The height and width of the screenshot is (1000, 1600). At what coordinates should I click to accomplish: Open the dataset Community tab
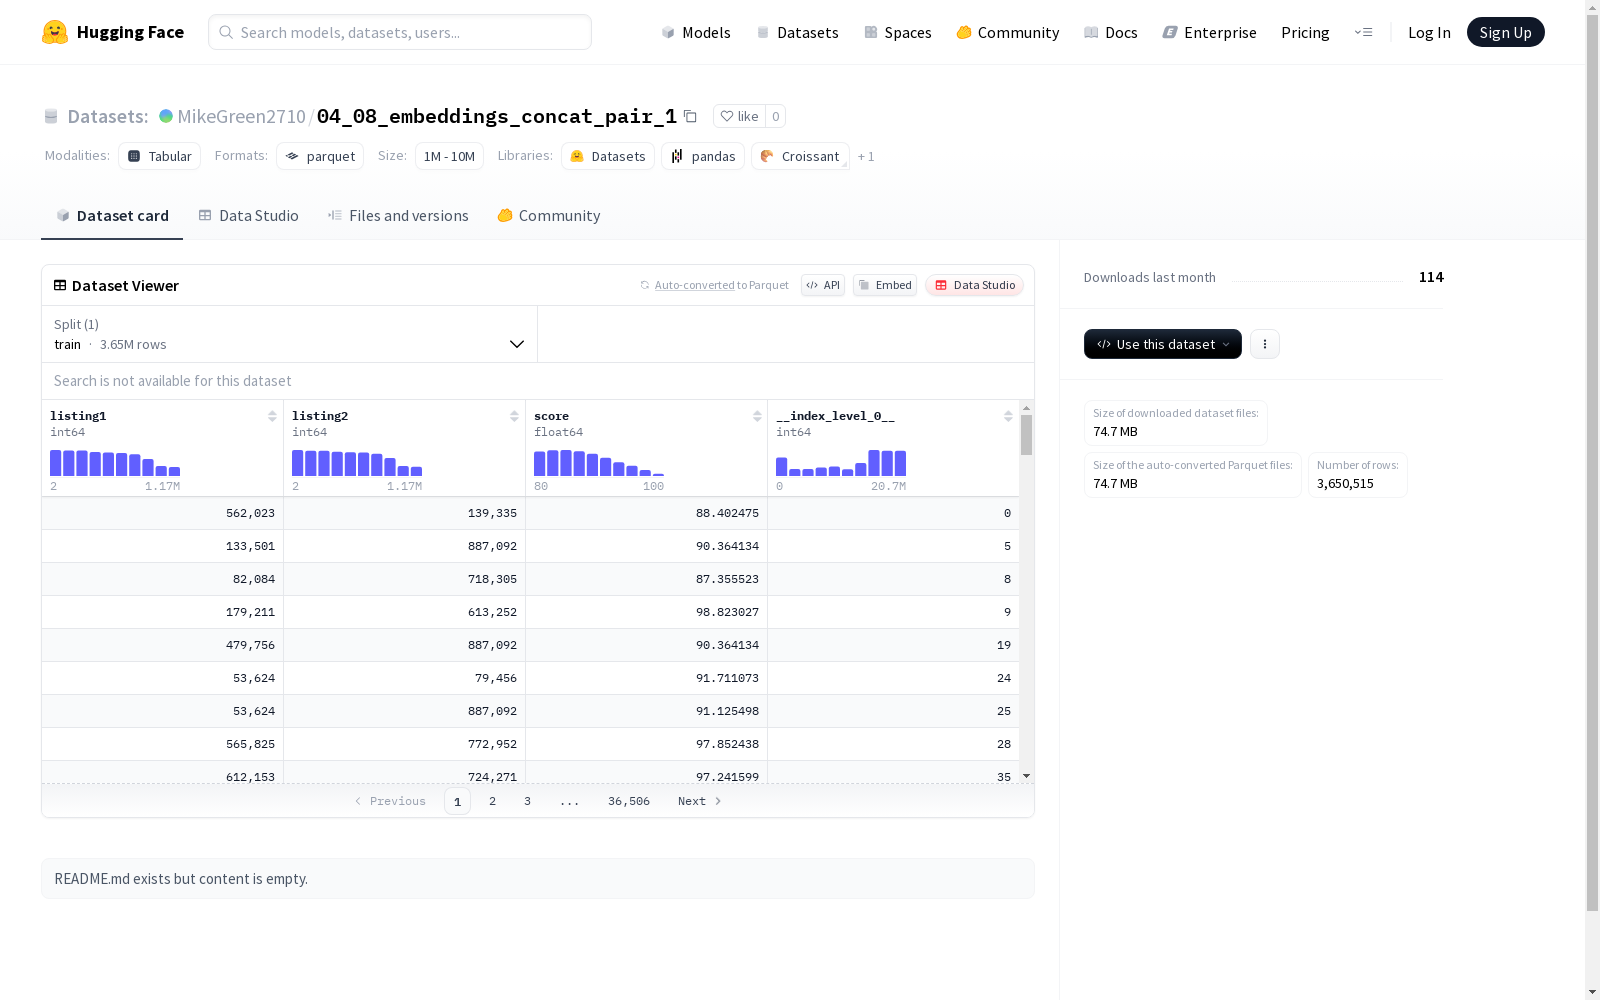tap(549, 216)
